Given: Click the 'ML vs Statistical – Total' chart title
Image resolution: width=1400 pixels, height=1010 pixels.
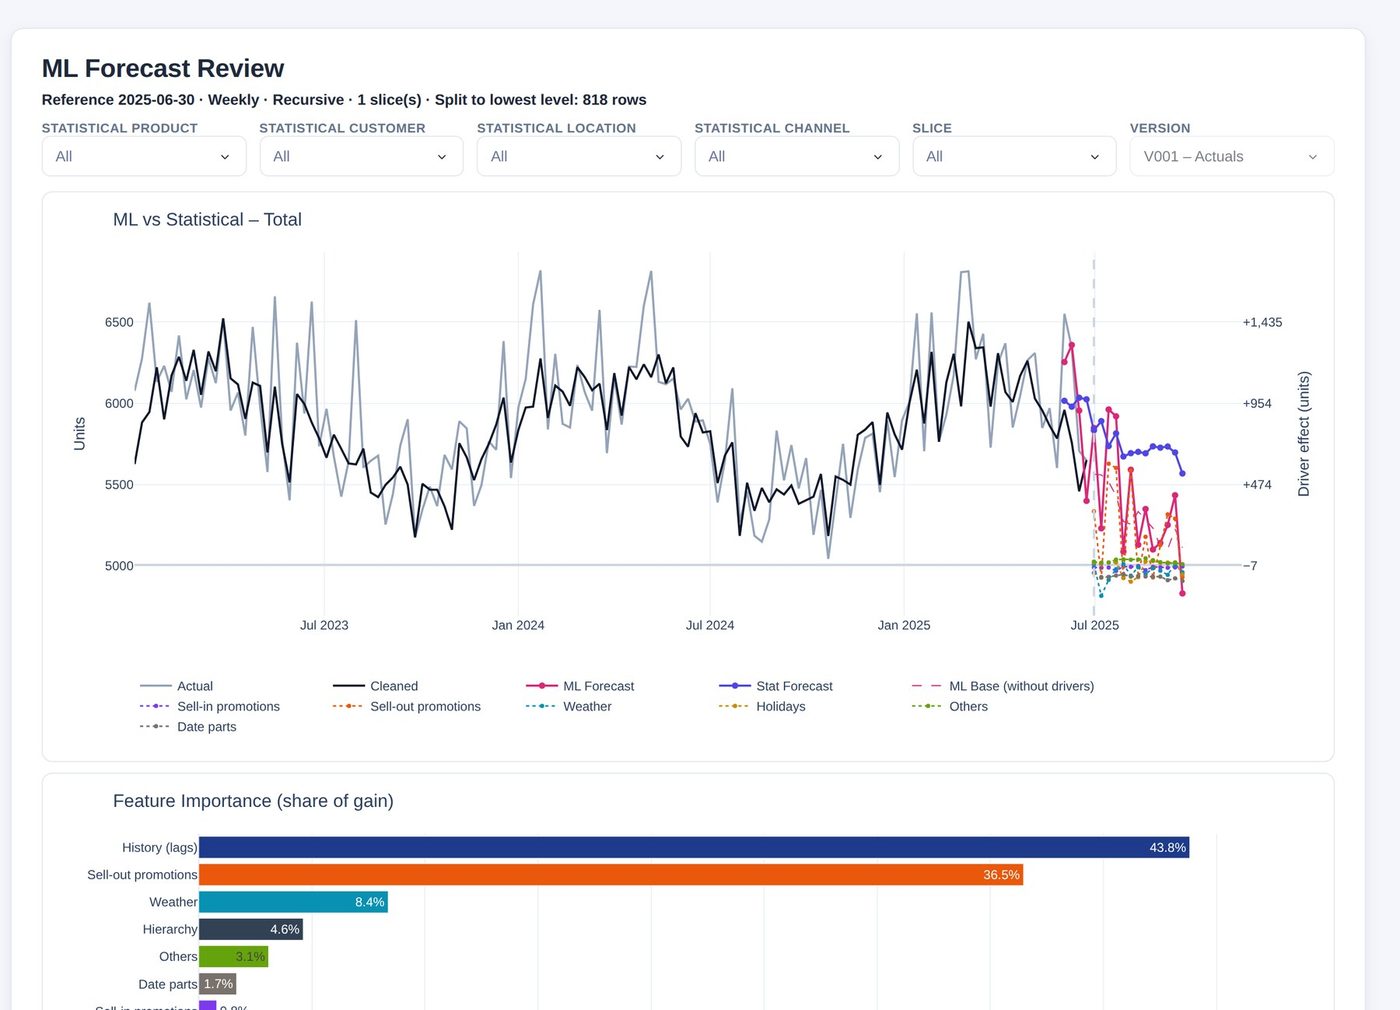Looking at the screenshot, I should 207,220.
